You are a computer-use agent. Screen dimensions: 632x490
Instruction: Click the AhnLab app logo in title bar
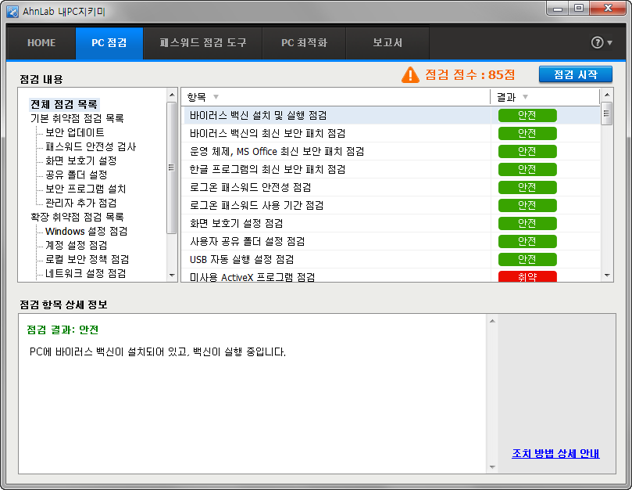(x=12, y=11)
